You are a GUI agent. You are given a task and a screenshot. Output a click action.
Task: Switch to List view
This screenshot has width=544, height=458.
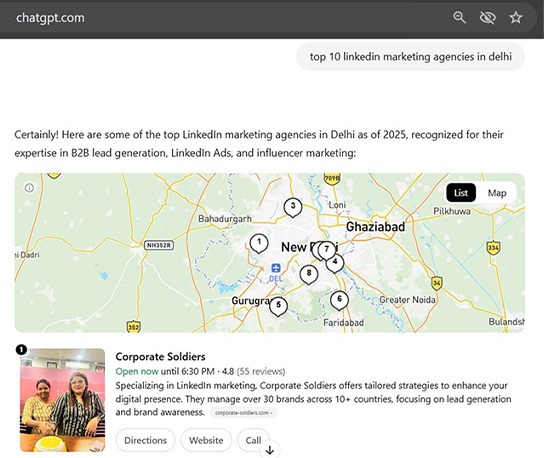coord(461,193)
